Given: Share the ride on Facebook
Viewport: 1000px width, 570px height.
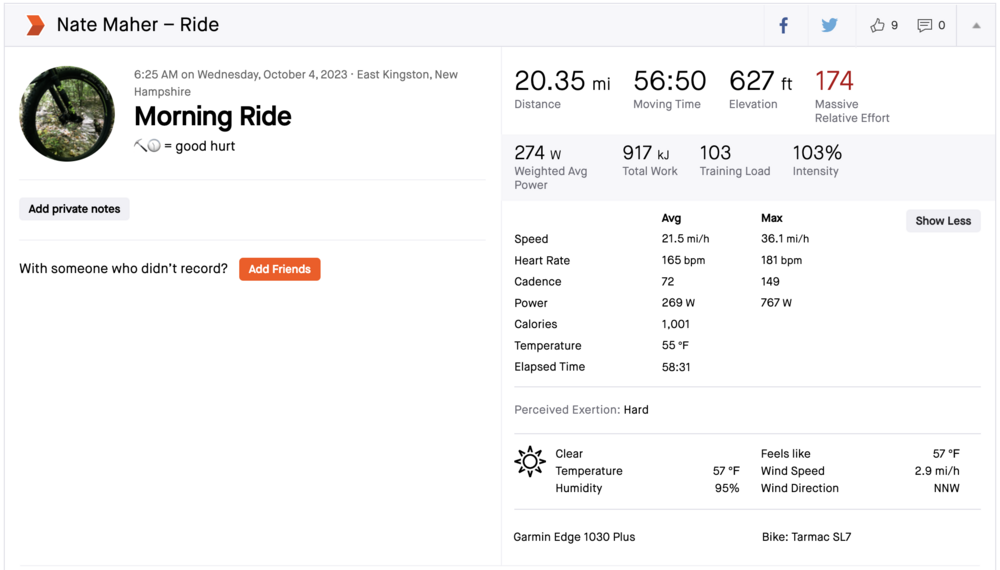Looking at the screenshot, I should [784, 26].
